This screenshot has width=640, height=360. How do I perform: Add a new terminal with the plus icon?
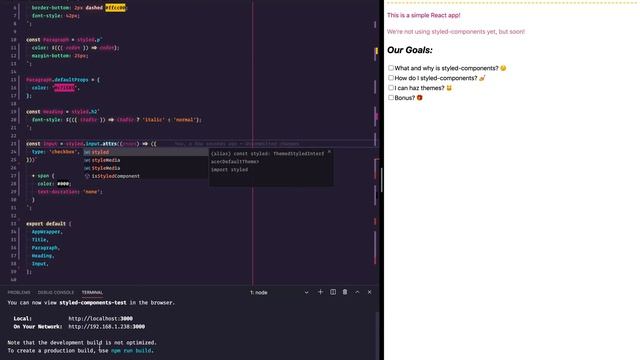[320, 292]
